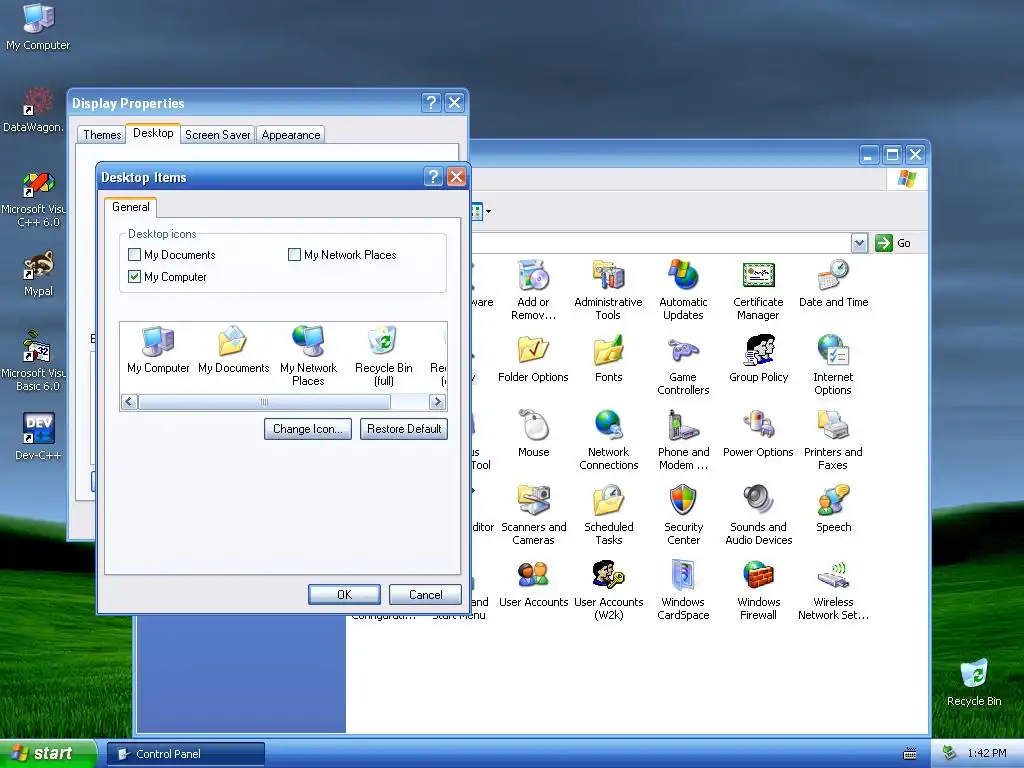Open Administrative Tools icon

click(608, 290)
